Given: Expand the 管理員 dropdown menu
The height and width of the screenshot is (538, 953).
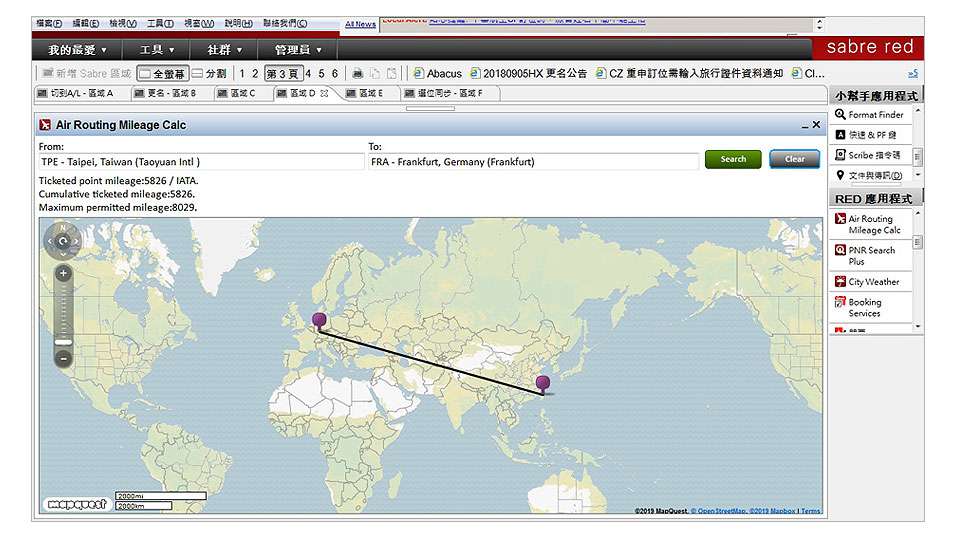Looking at the screenshot, I should pos(298,50).
